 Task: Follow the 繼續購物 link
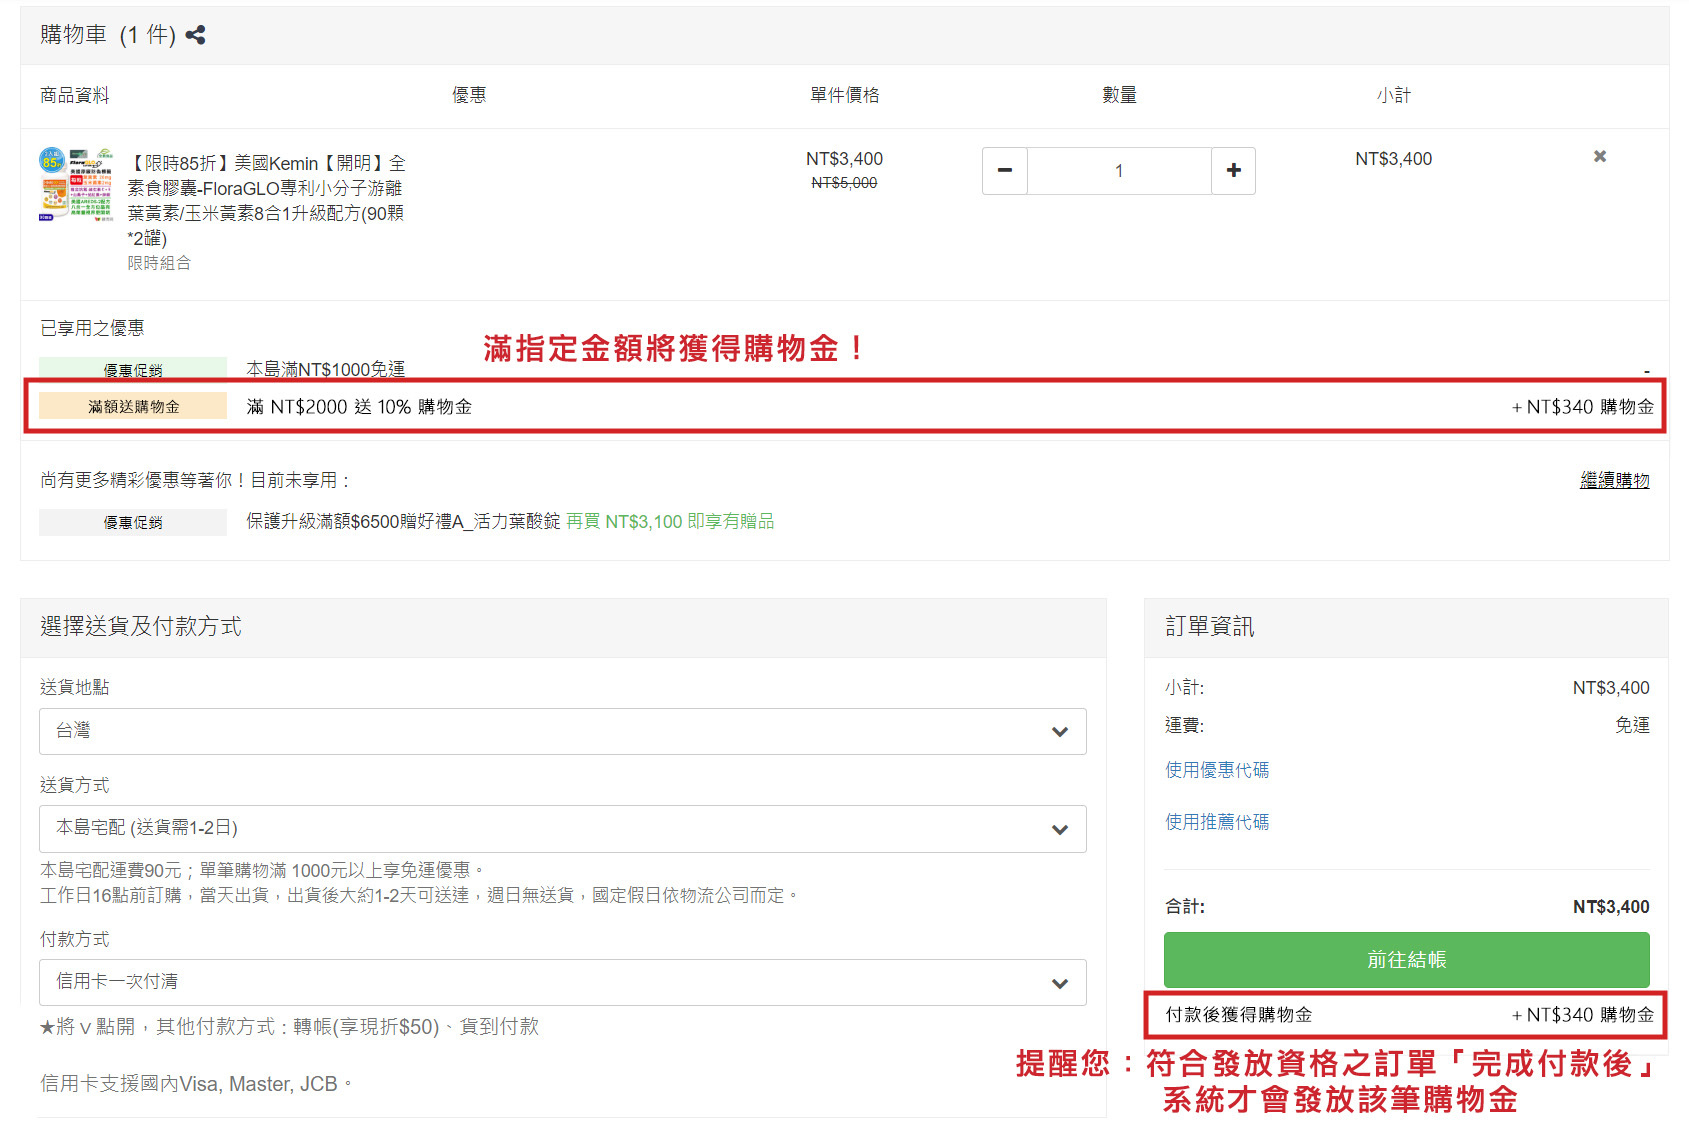tap(1614, 480)
